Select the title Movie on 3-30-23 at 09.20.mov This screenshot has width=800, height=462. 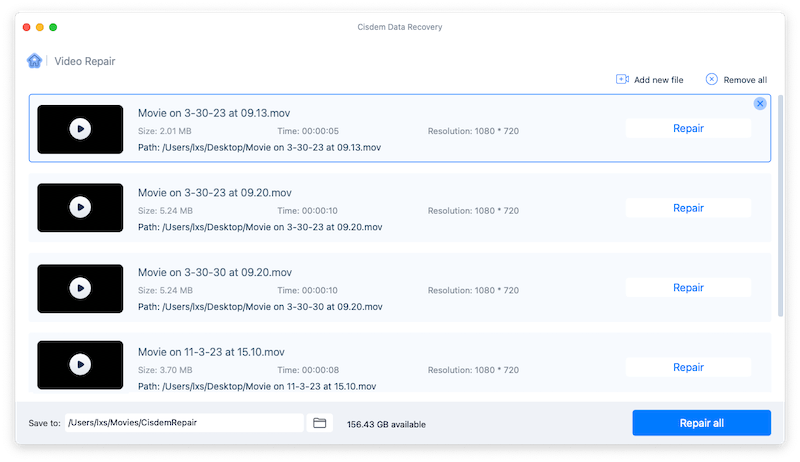pyautogui.click(x=215, y=193)
